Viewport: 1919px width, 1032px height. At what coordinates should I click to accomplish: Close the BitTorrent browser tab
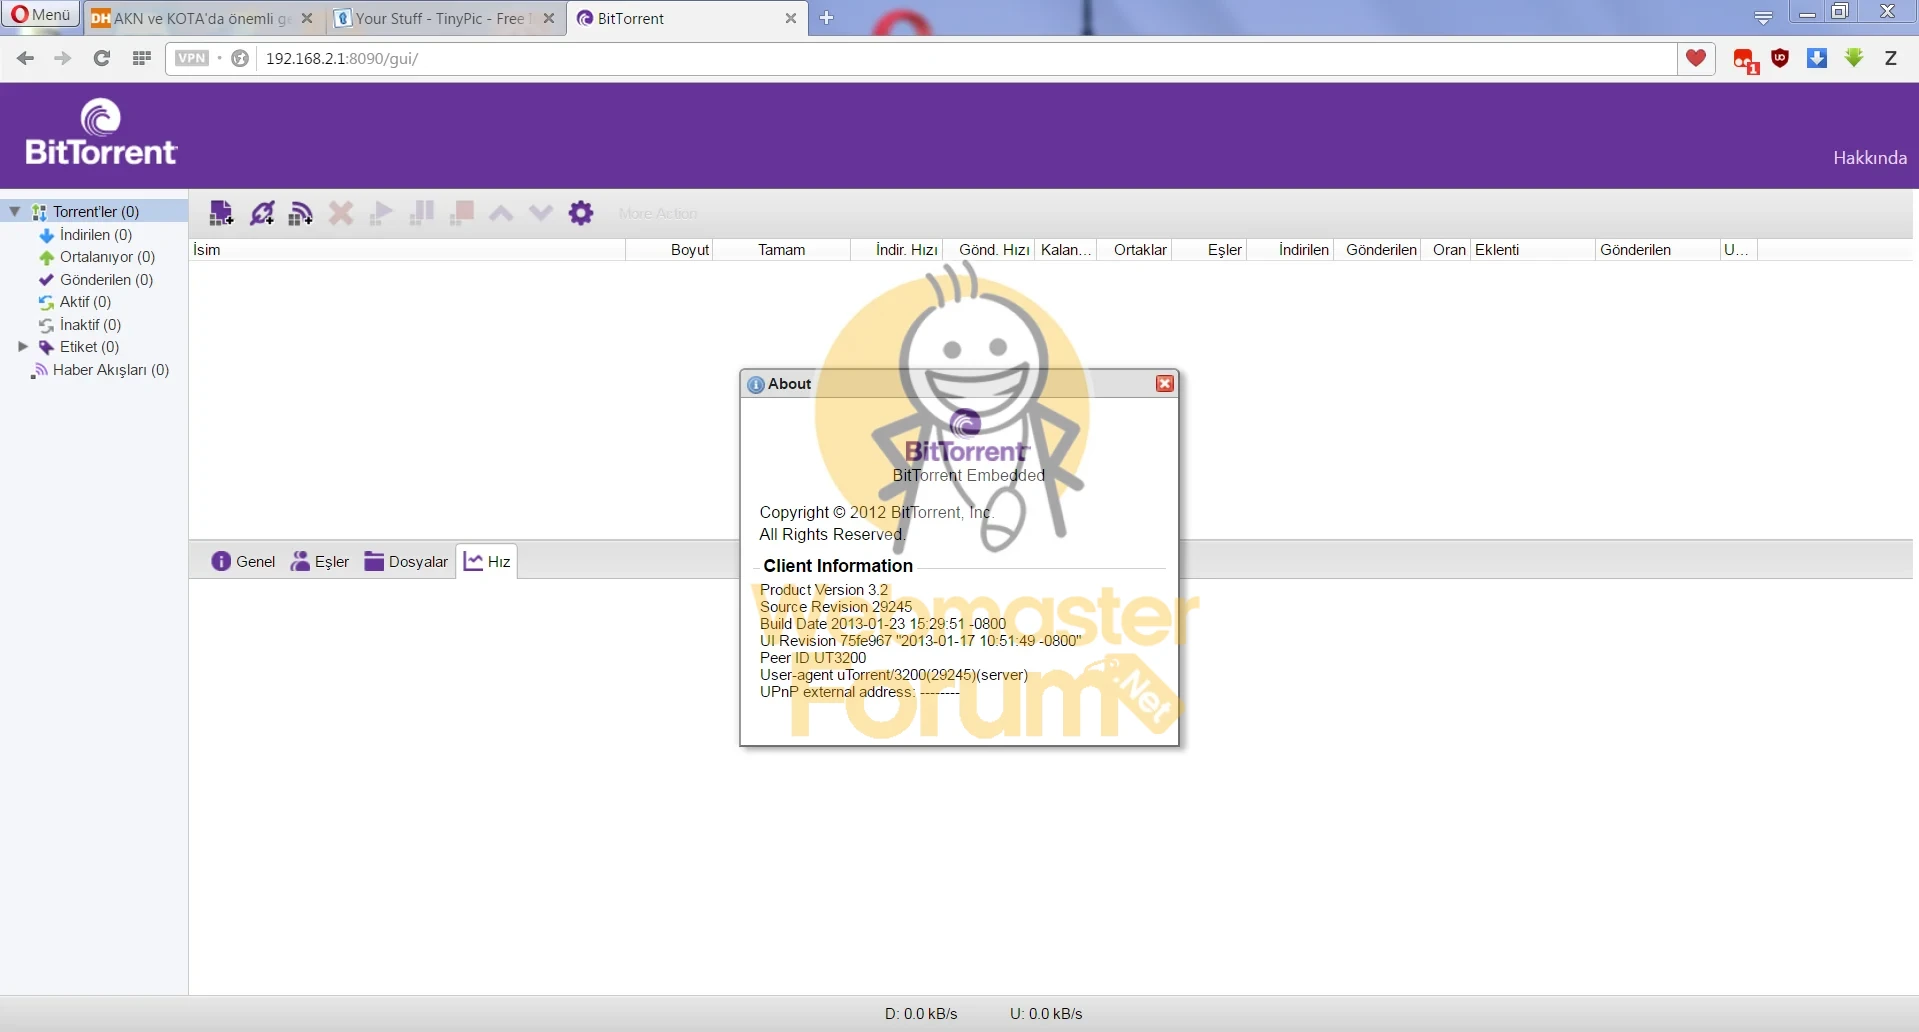(790, 18)
